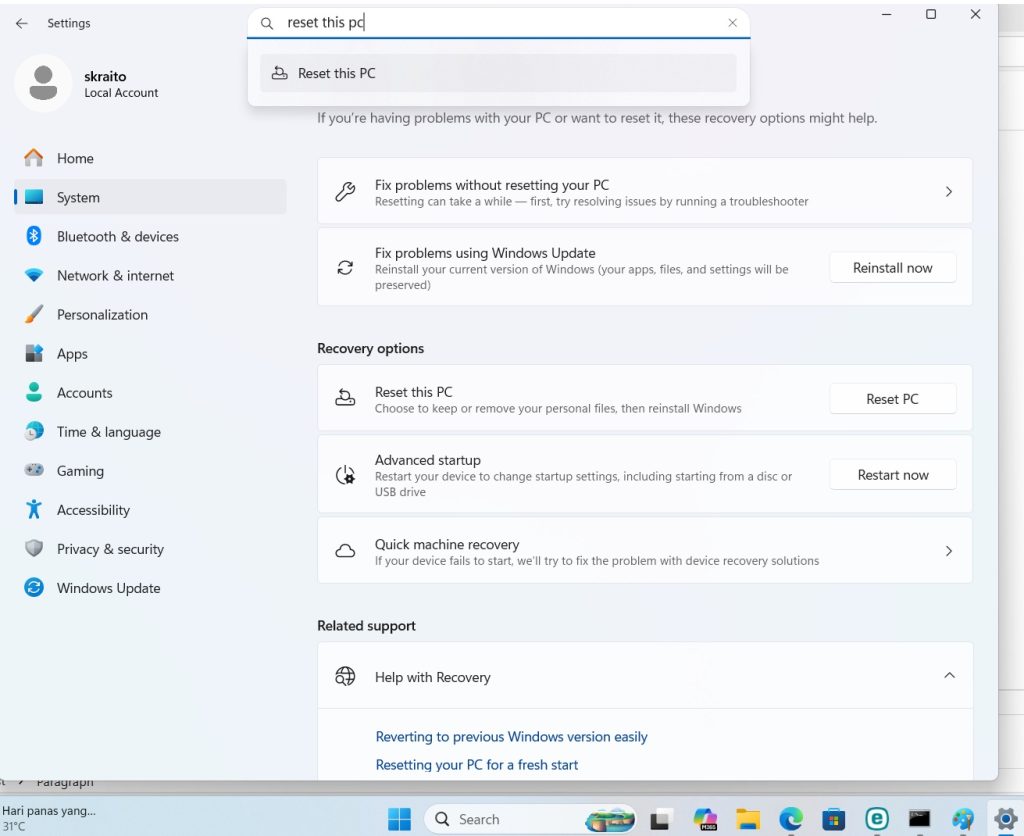Click the Accessibility figure icon
Image resolution: width=1024 pixels, height=836 pixels.
pyautogui.click(x=34, y=509)
